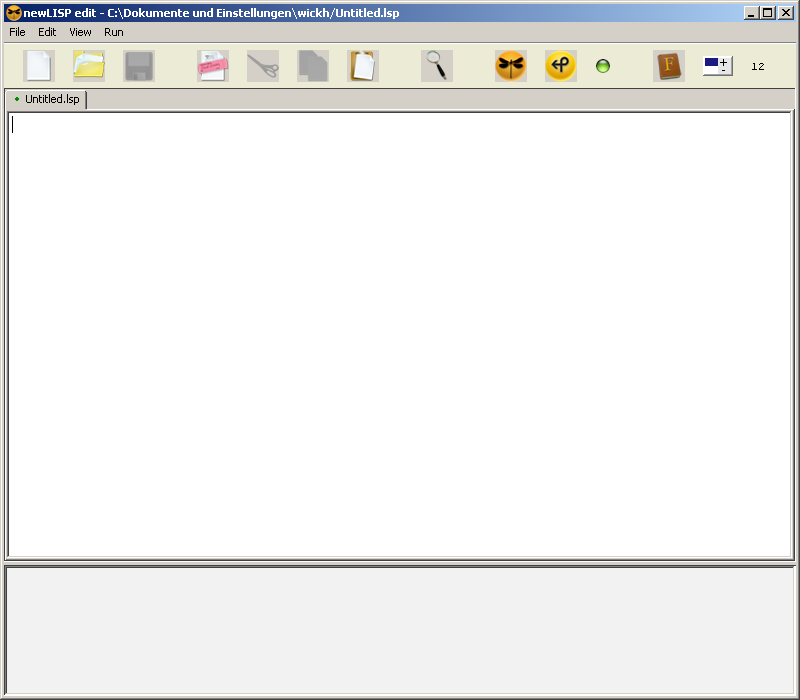Open the brown F font book icon
This screenshot has height=700, width=800.
[669, 66]
